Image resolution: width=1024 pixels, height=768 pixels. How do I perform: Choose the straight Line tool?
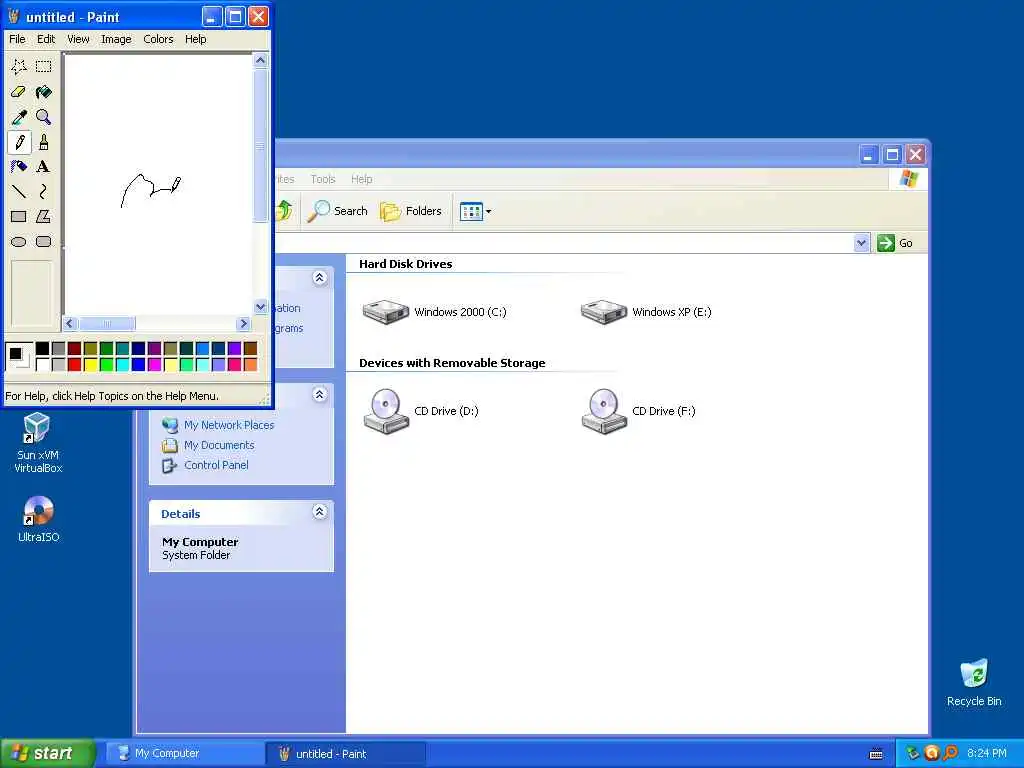(x=19, y=191)
